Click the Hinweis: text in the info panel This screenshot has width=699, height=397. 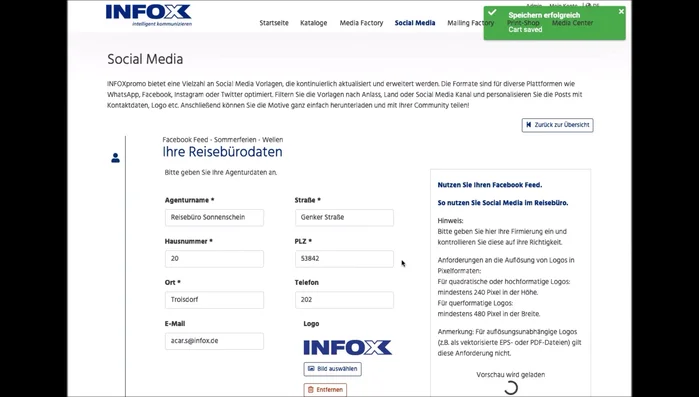[x=450, y=221]
